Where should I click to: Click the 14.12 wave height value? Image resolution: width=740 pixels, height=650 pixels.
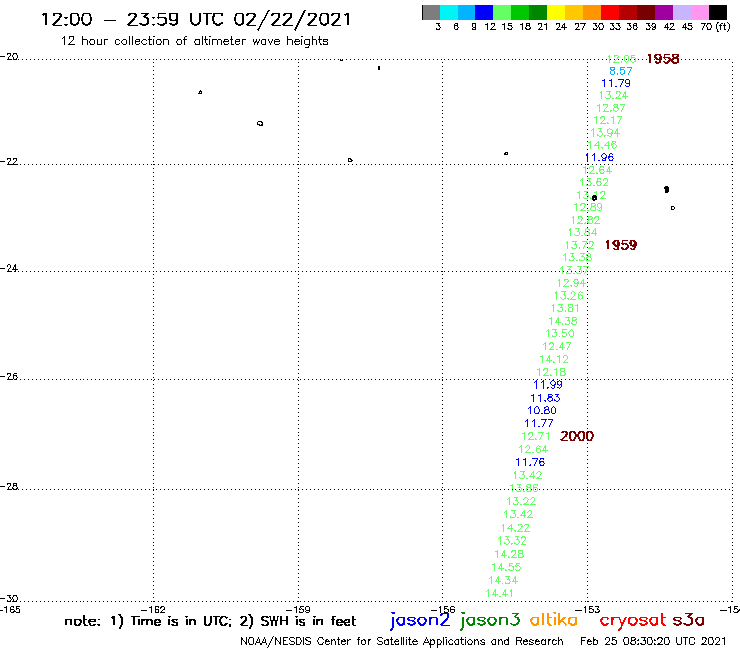554,359
